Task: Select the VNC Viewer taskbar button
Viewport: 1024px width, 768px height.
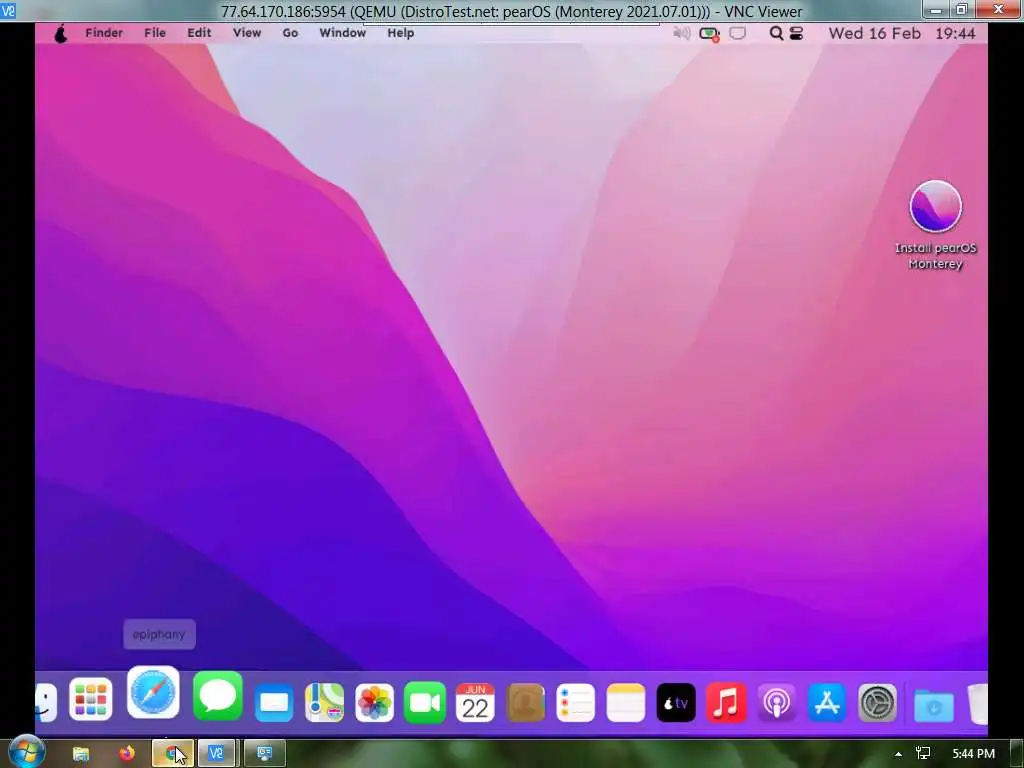Action: [x=217, y=754]
